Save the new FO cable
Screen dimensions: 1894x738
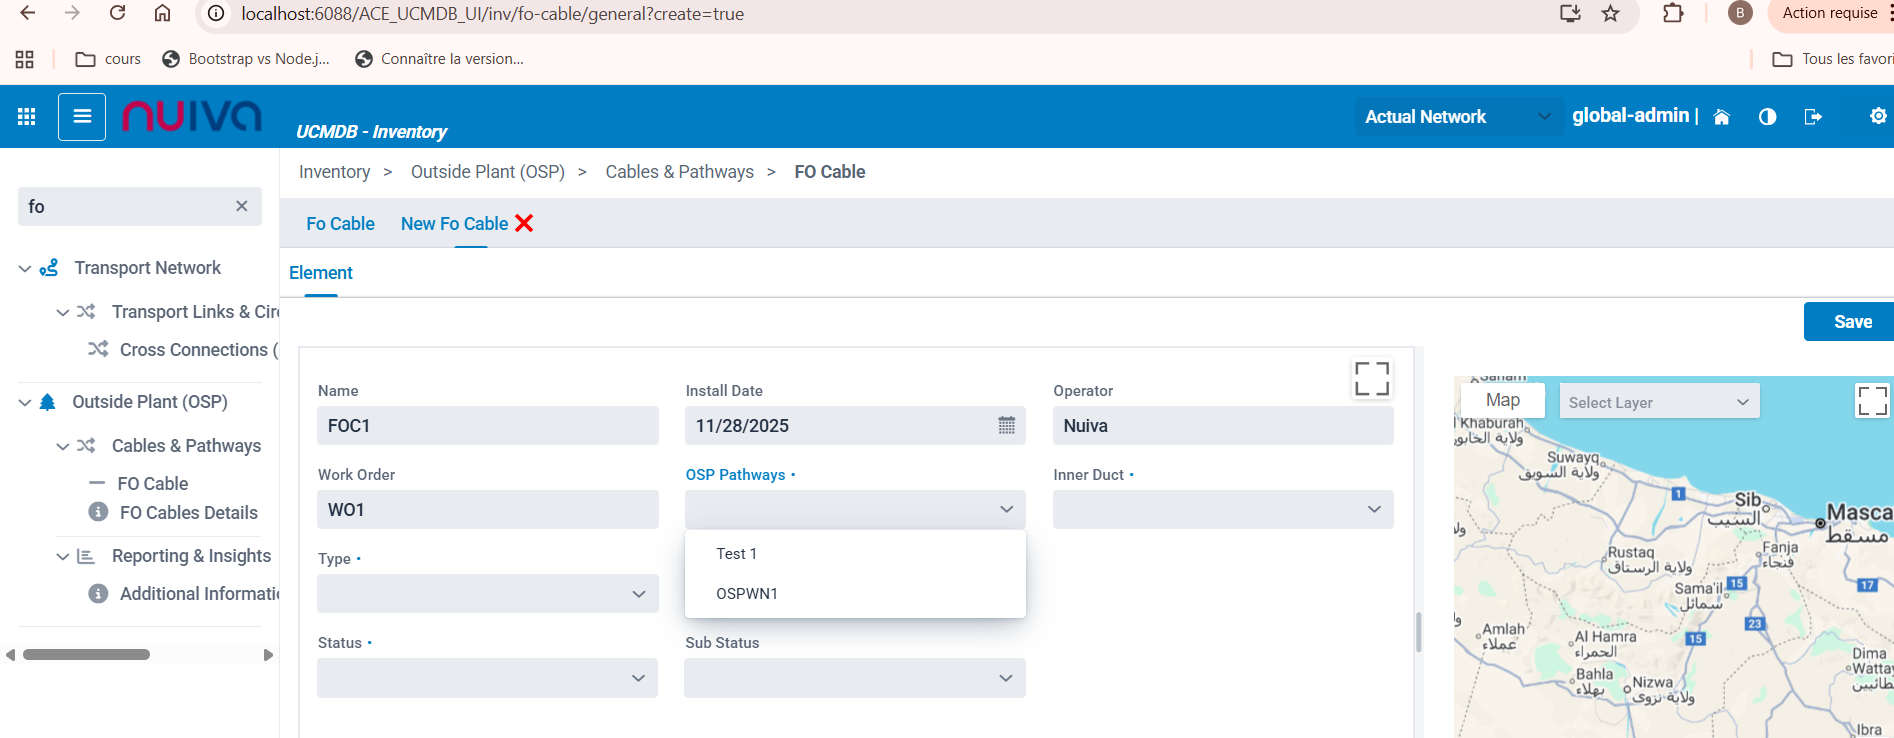click(1851, 322)
